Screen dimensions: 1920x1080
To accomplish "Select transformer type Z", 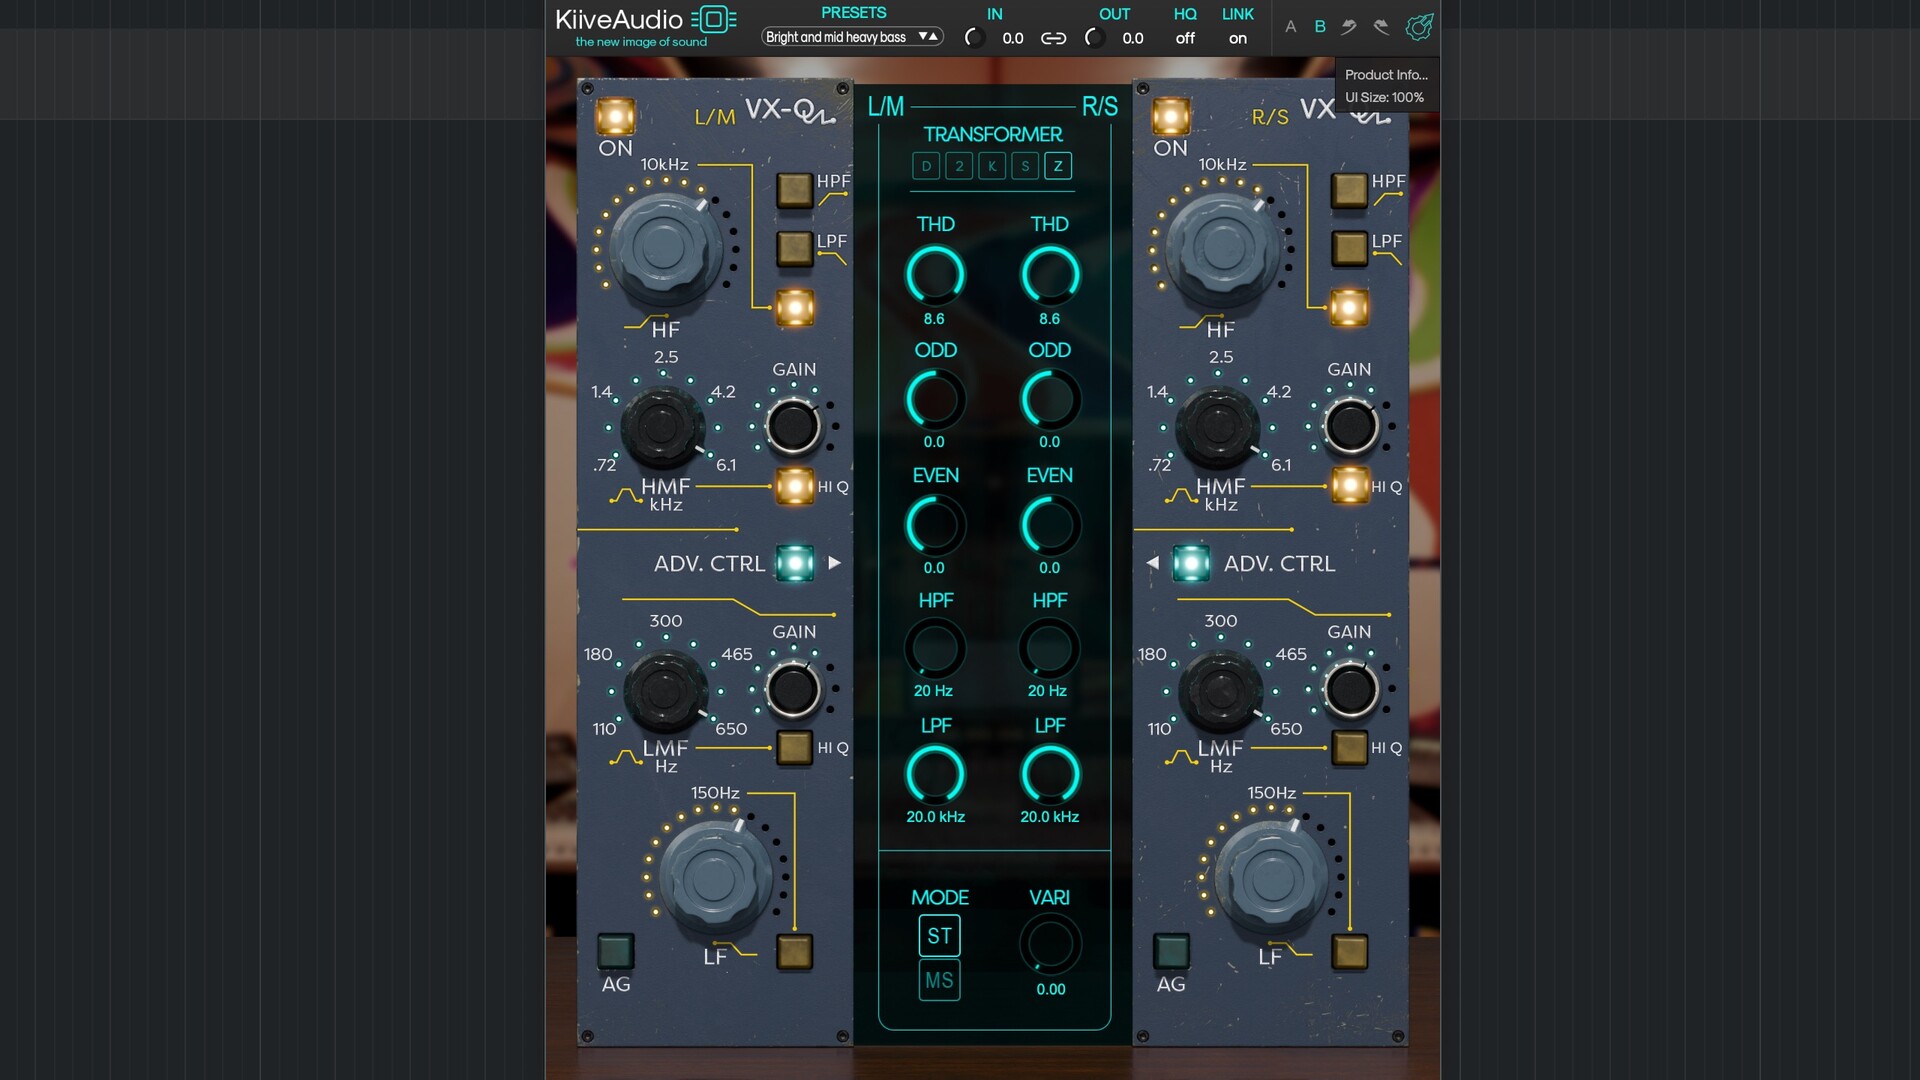I will click(1057, 166).
